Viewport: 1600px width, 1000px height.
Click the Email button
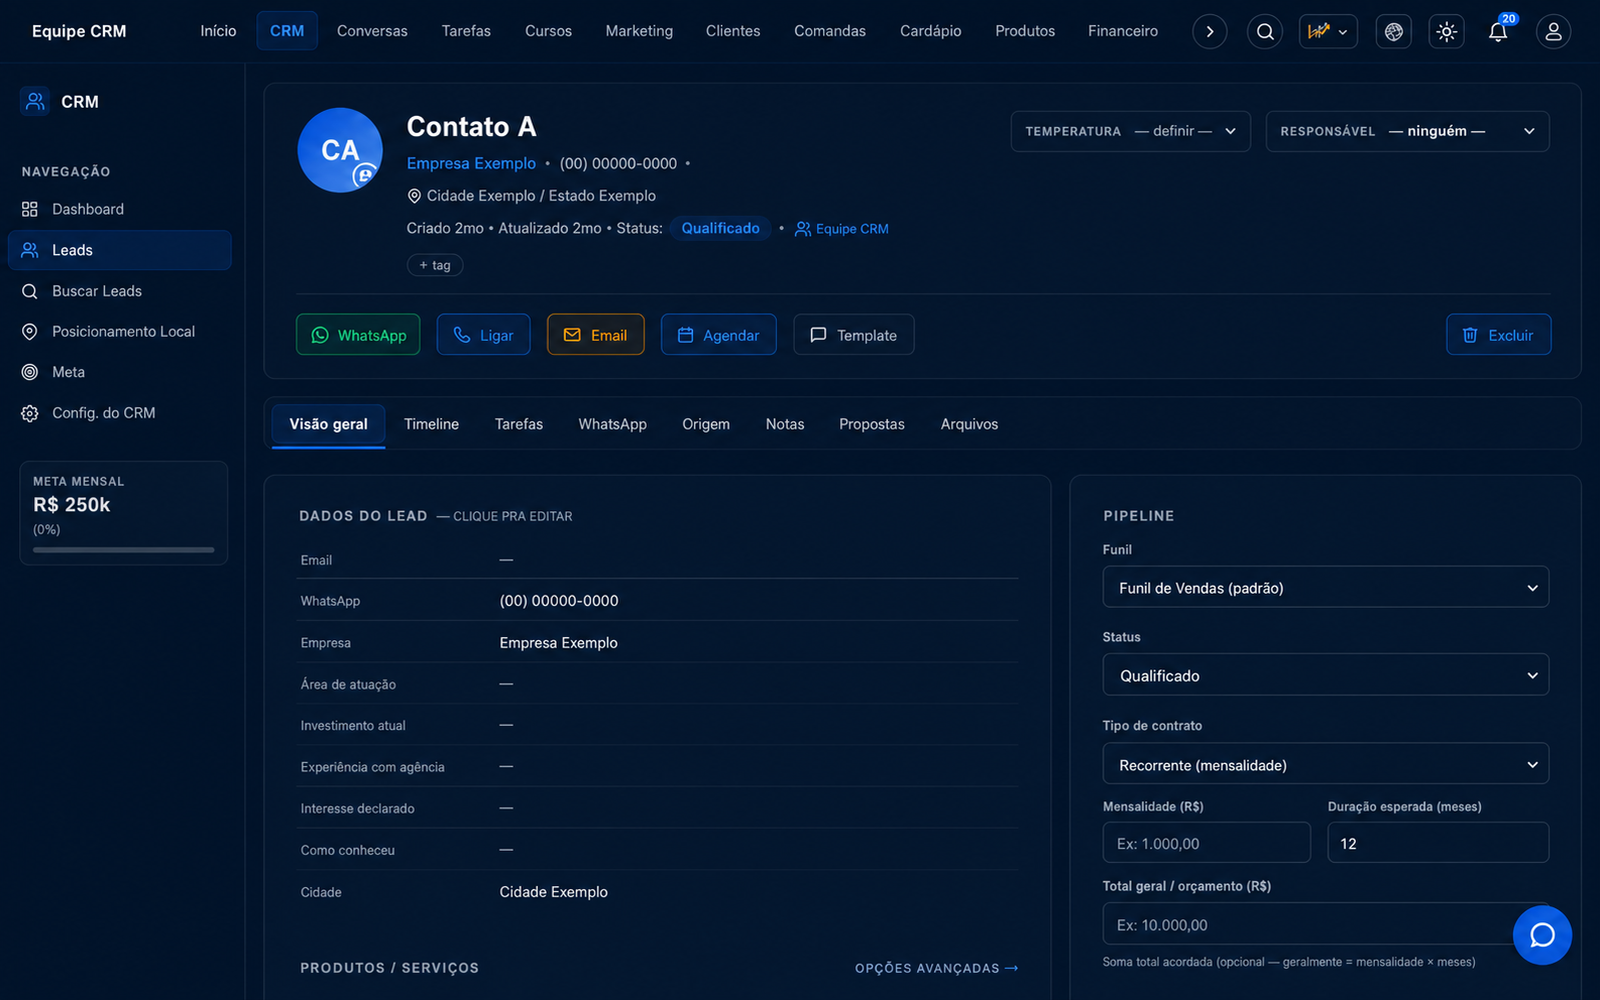coord(595,335)
